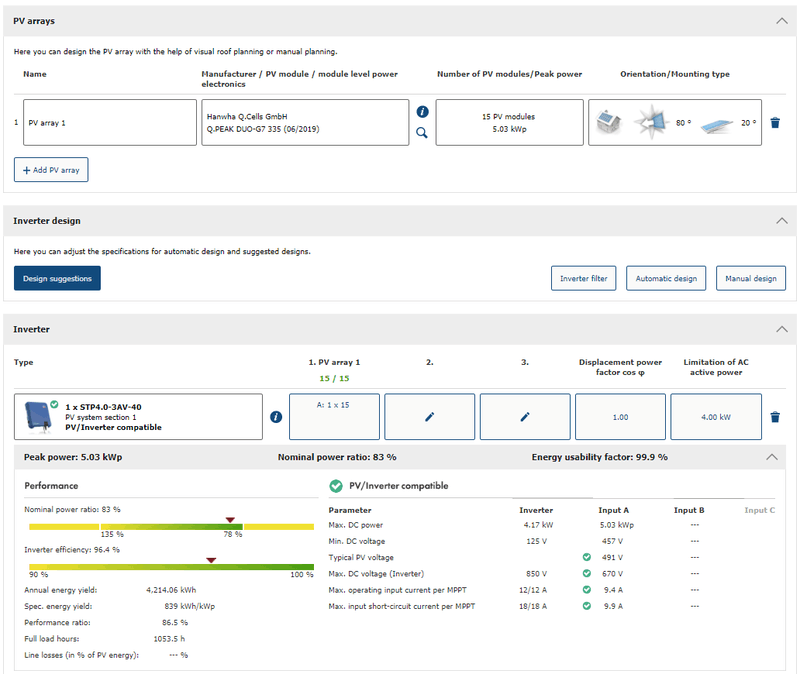Switch to Manual design
This screenshot has width=800, height=674.
750,278
